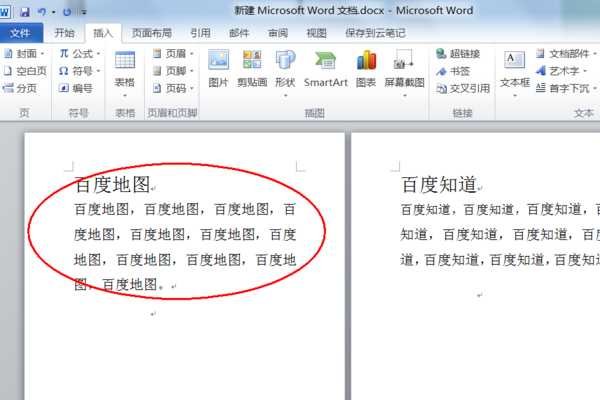Click in the 百度地图 body paragraph
Viewport: 600px width, 400px height.
click(185, 247)
